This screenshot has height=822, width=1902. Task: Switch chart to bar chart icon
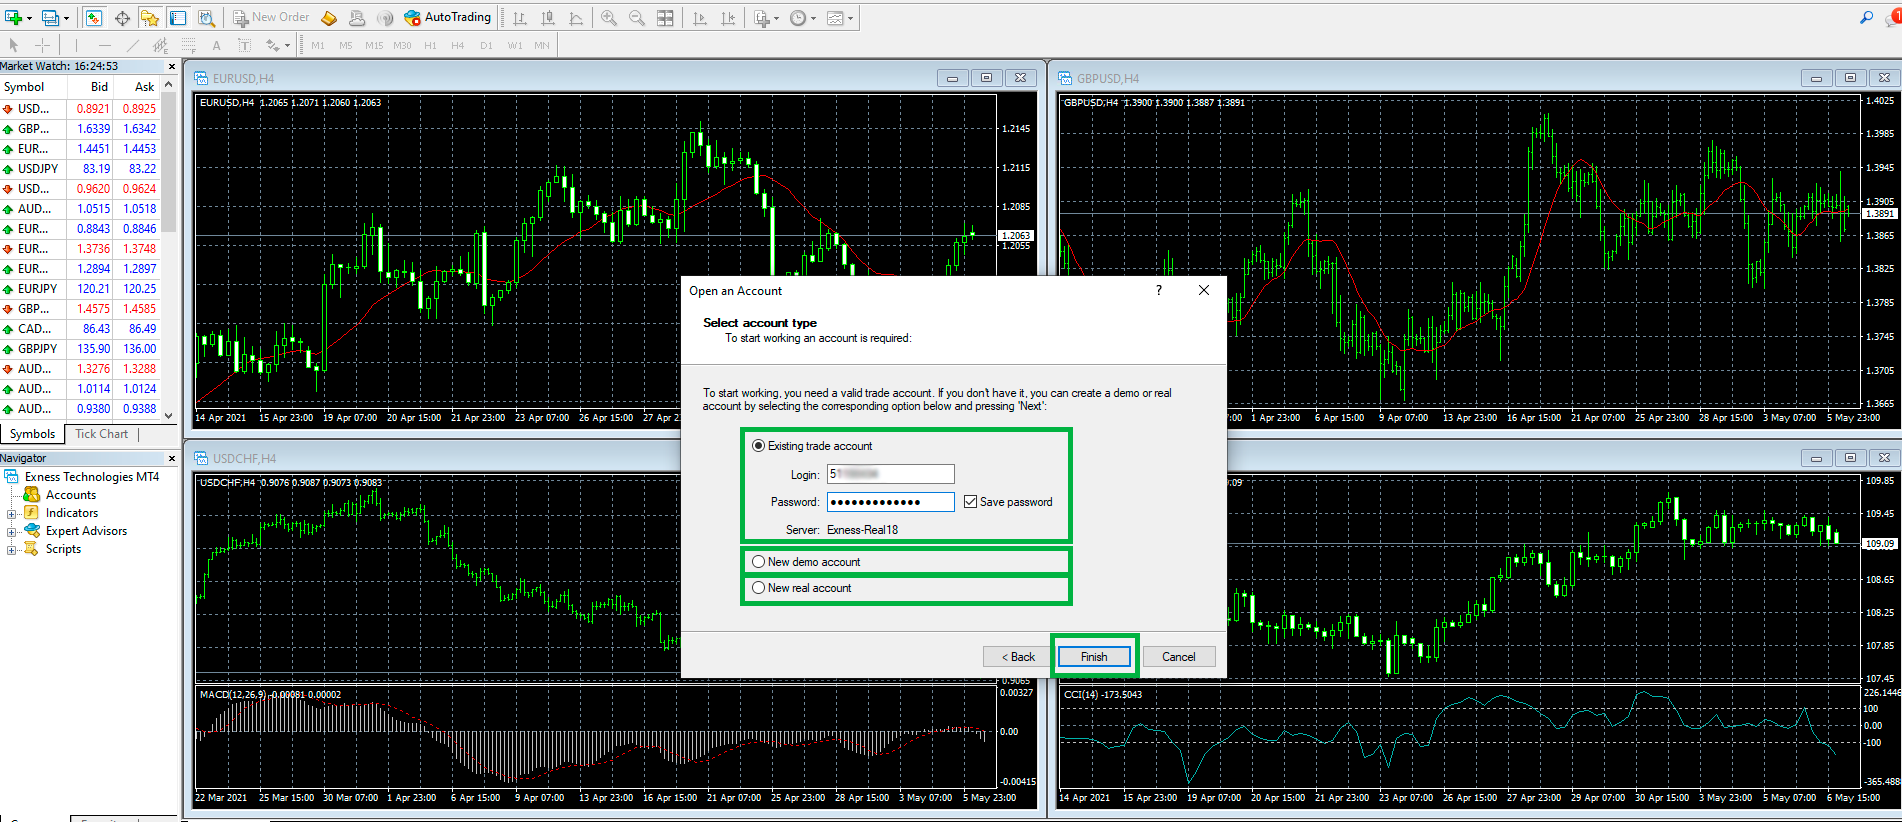click(x=520, y=18)
